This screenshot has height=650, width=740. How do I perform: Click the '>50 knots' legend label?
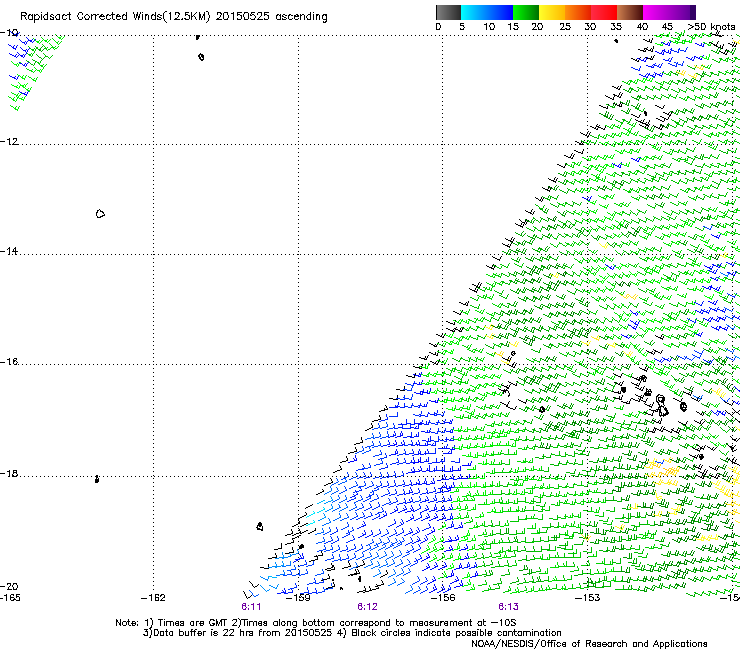click(x=711, y=27)
